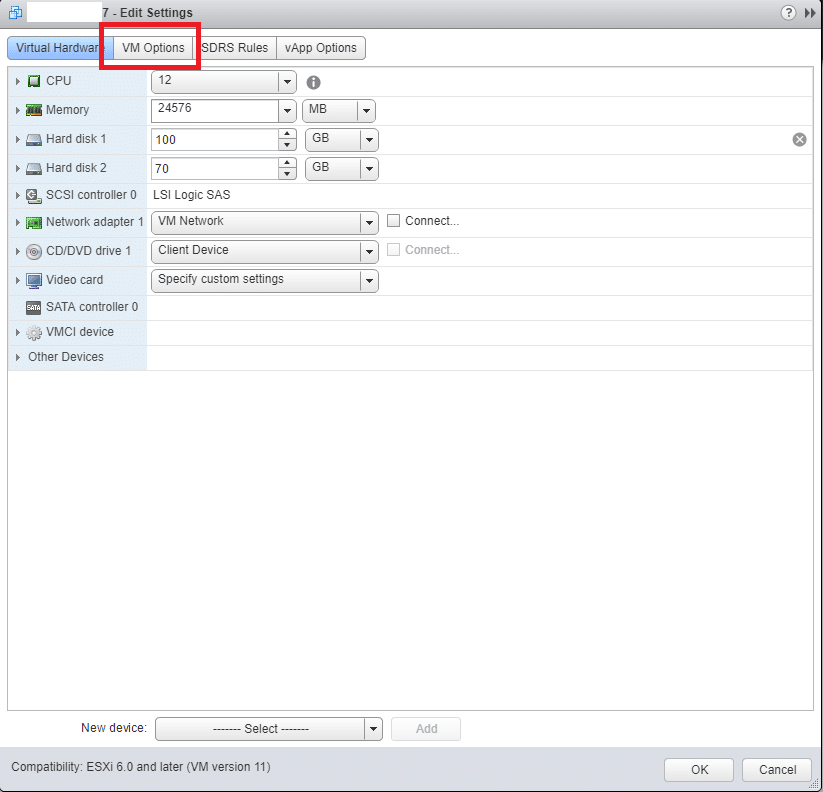Open the Memory size dropdown

[x=287, y=111]
